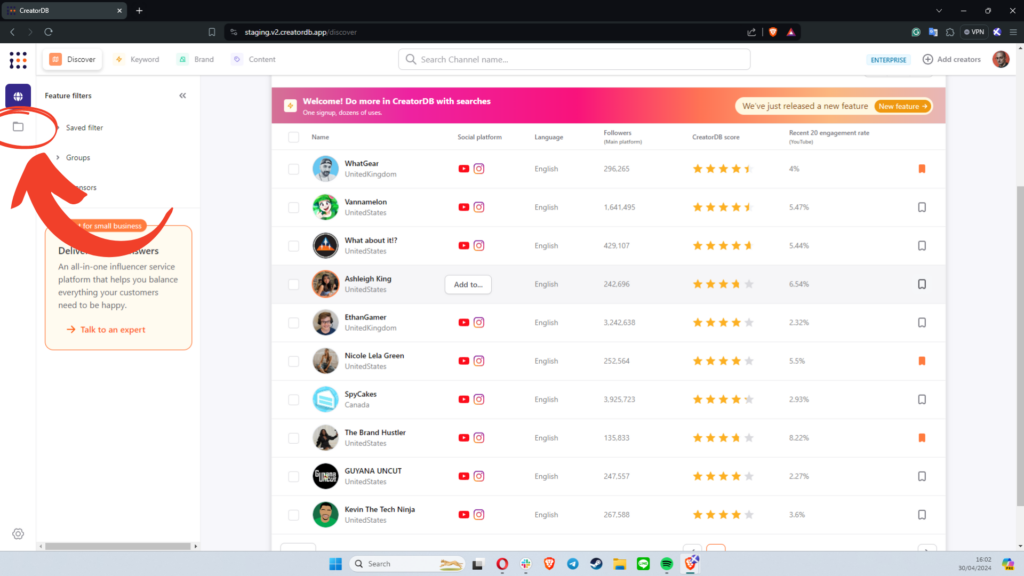1024x576 pixels.
Task: Open EthanGamer's Instagram icon
Action: coord(479,323)
